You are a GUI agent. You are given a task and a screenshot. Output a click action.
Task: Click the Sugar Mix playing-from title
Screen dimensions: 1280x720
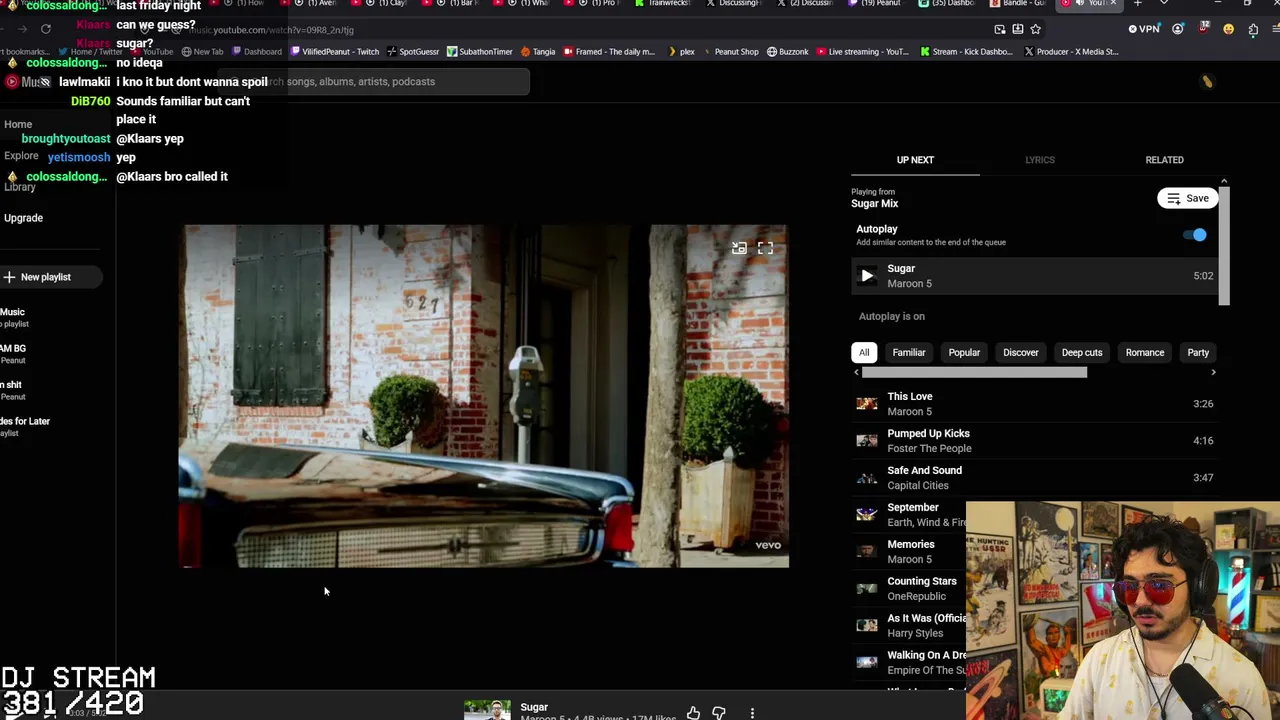pos(875,204)
